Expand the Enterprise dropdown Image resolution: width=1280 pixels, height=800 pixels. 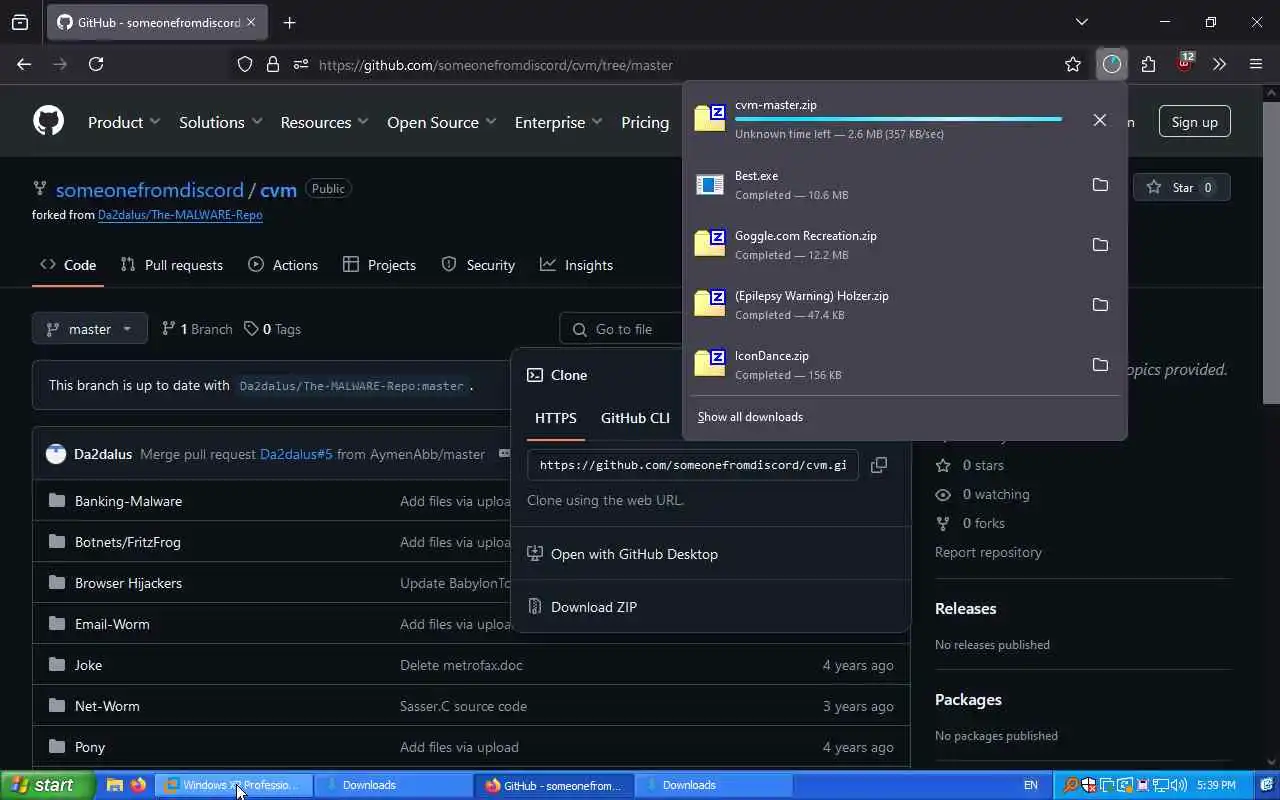point(558,122)
